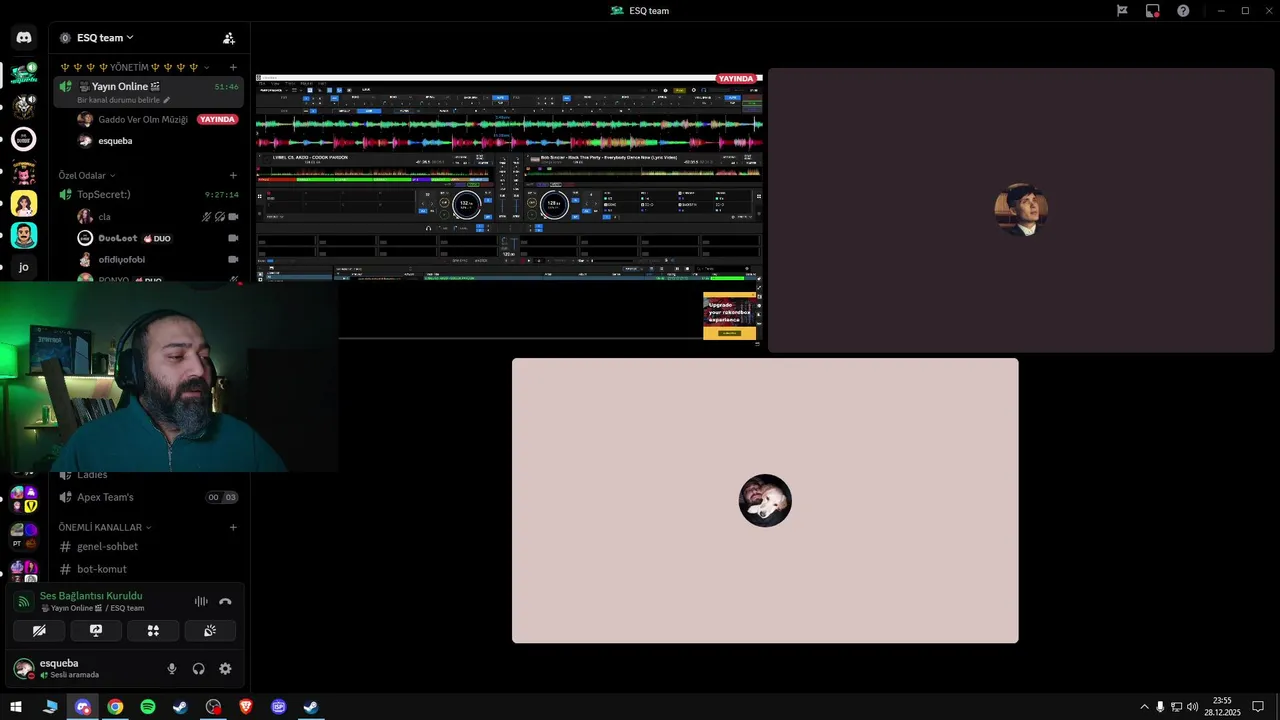The width and height of the screenshot is (1280, 720).
Task: Toggle camera on in voice panel
Action: (39, 631)
